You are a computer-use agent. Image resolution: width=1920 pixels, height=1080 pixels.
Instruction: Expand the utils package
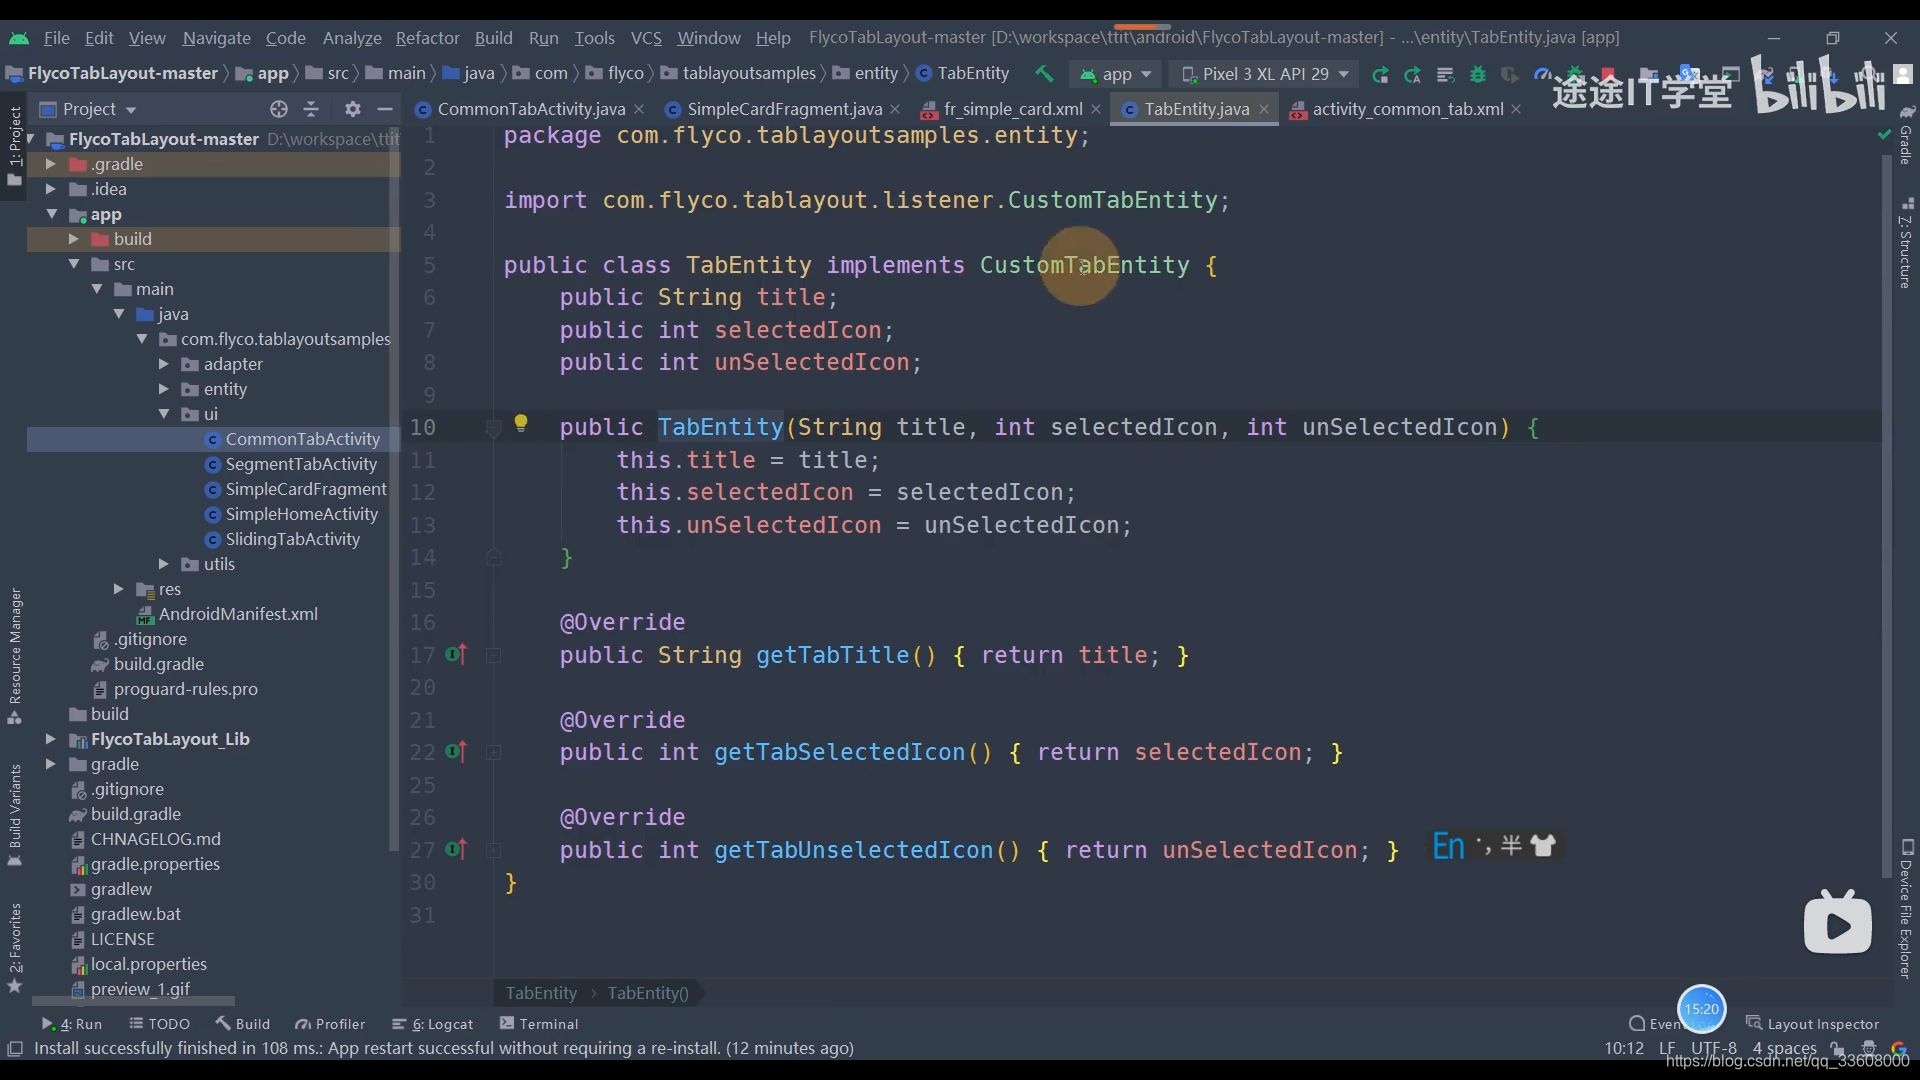tap(163, 564)
